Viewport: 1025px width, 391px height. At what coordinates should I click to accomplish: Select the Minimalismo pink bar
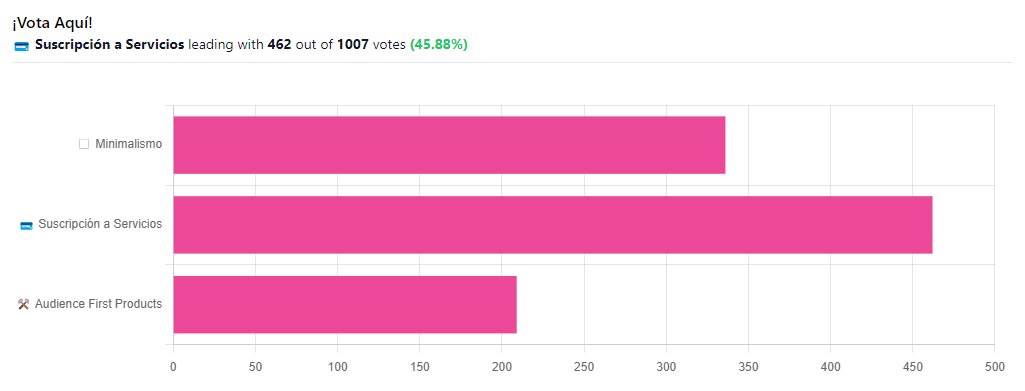(x=449, y=145)
